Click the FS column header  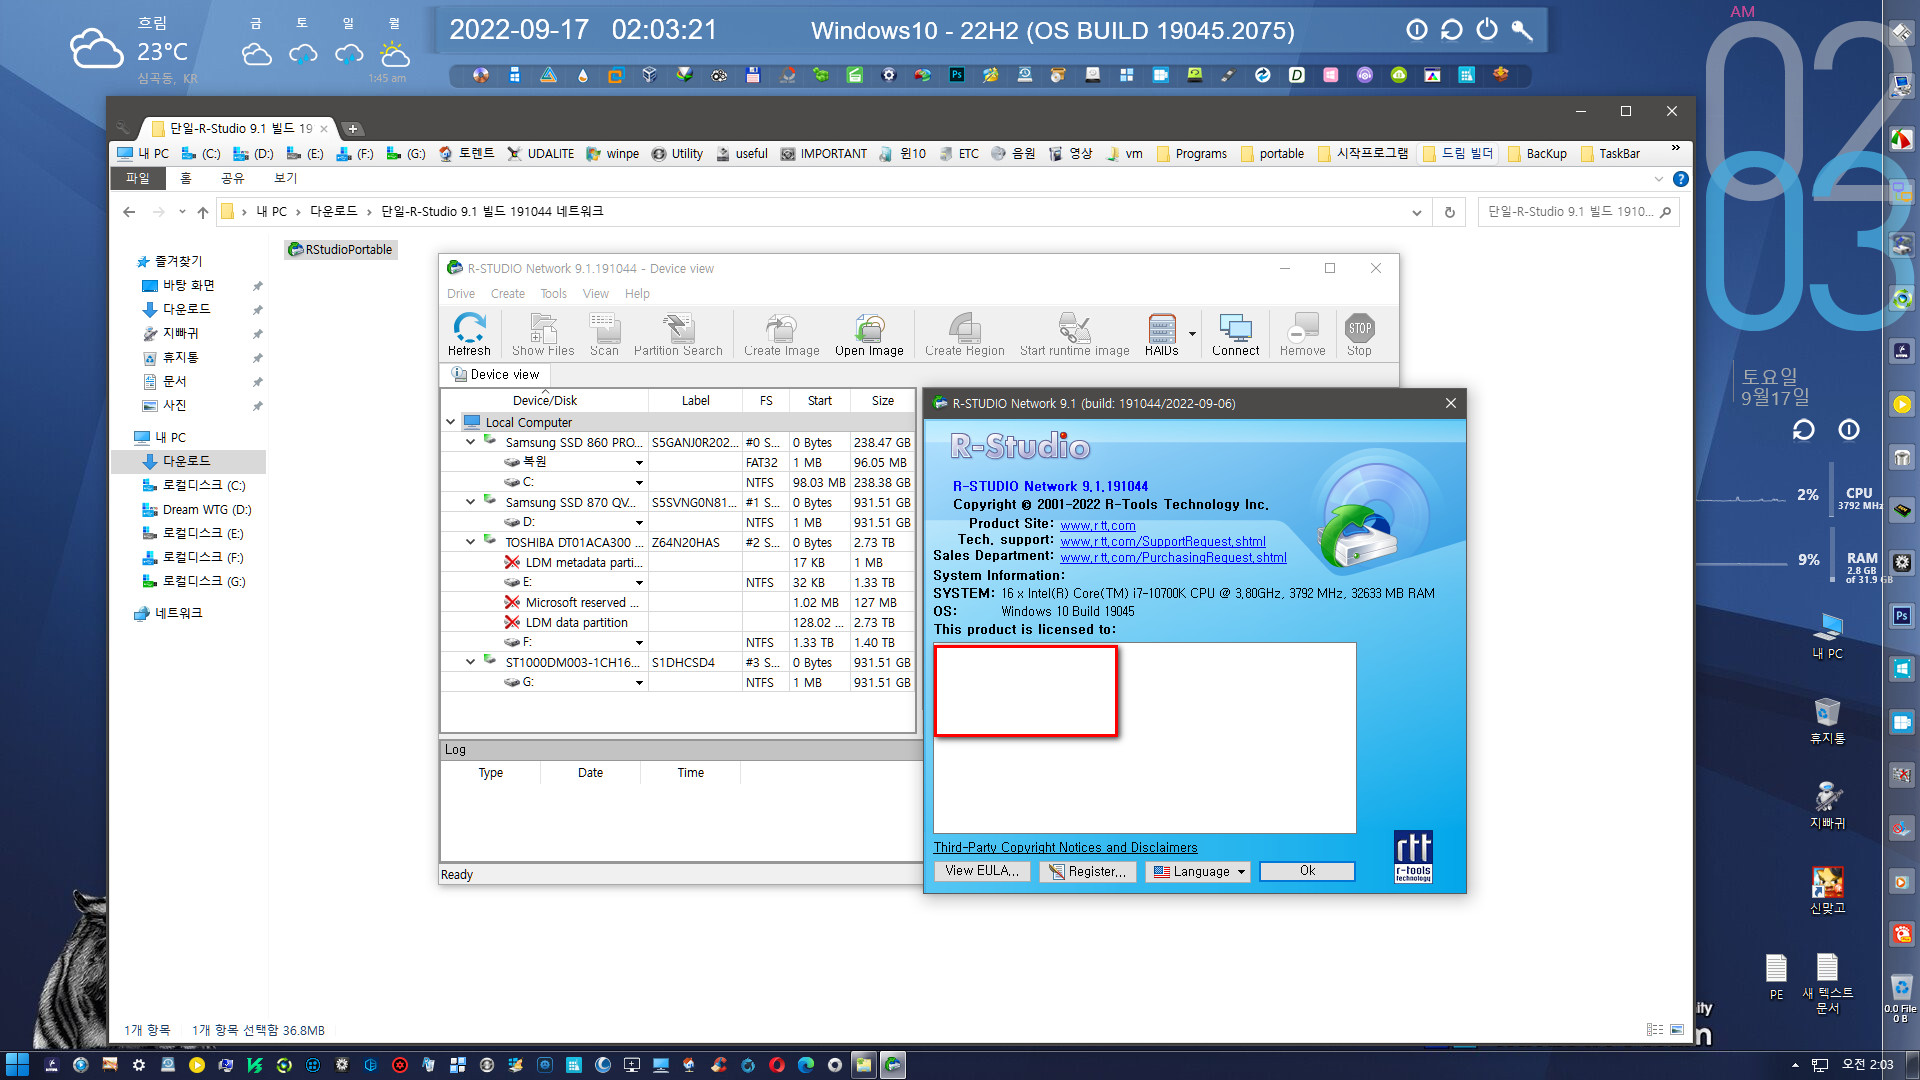pos(766,400)
